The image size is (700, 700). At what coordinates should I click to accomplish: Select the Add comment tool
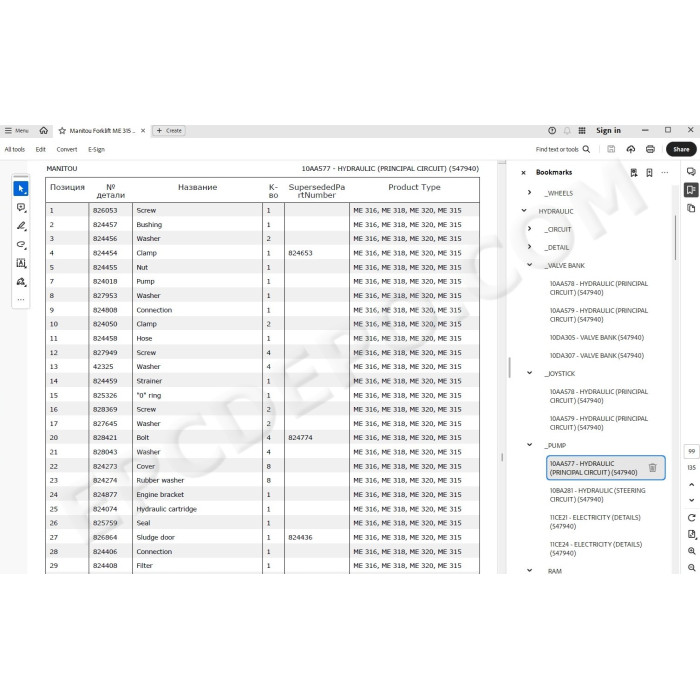(21, 207)
